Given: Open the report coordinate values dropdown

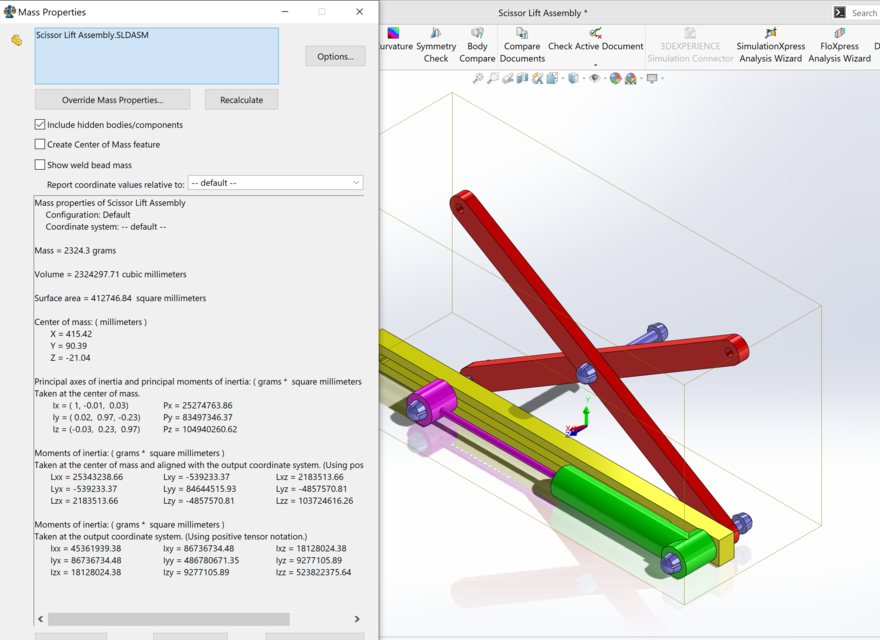Looking at the screenshot, I should click(275, 183).
